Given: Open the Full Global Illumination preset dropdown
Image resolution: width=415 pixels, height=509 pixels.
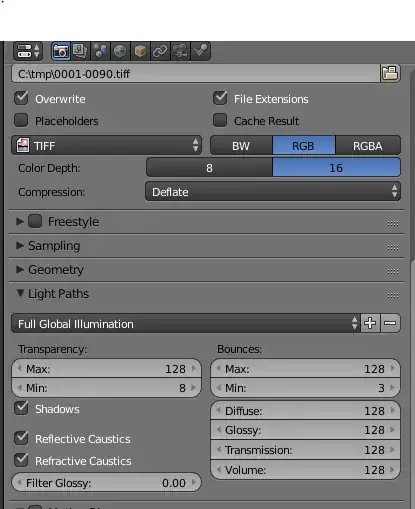Looking at the screenshot, I should tap(186, 323).
